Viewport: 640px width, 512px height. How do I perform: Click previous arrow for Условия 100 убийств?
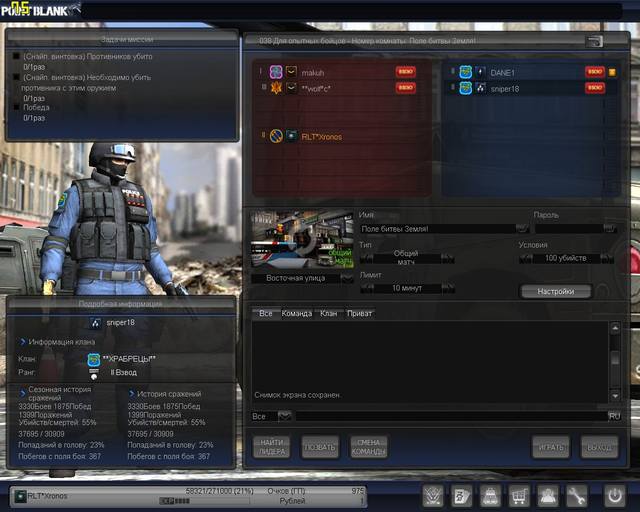coord(526,258)
